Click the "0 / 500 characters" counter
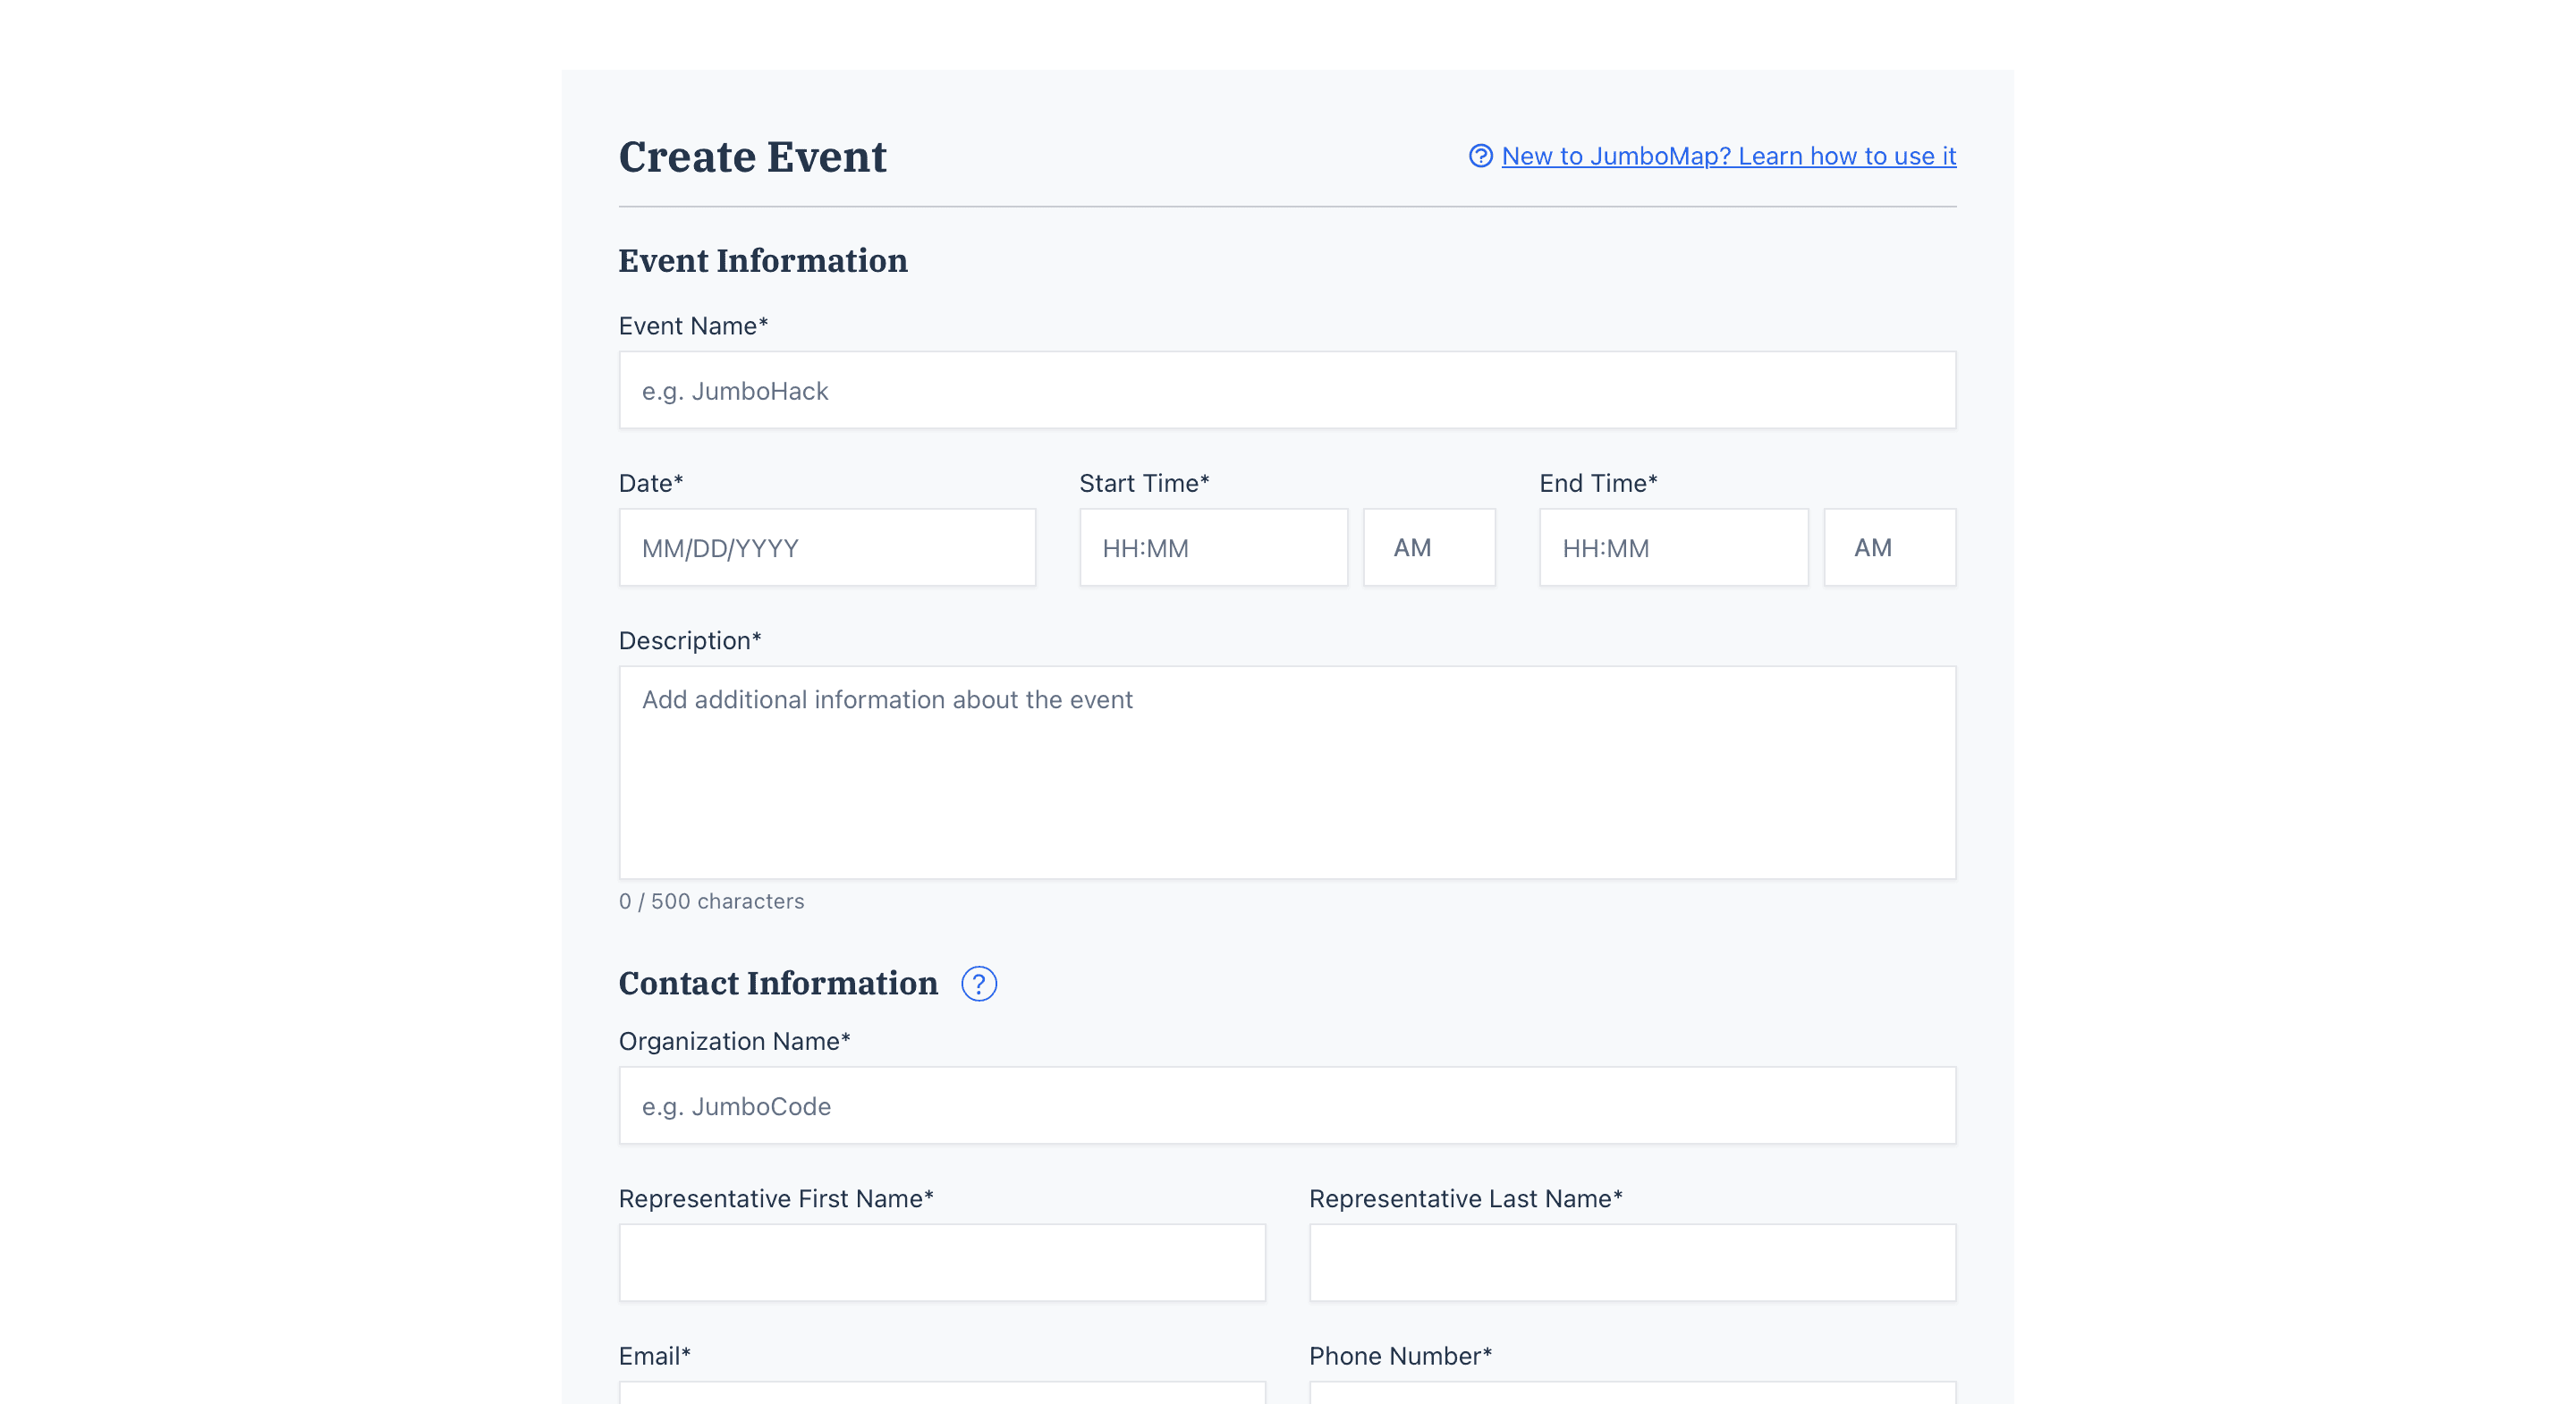This screenshot has height=1404, width=2576. [x=711, y=901]
